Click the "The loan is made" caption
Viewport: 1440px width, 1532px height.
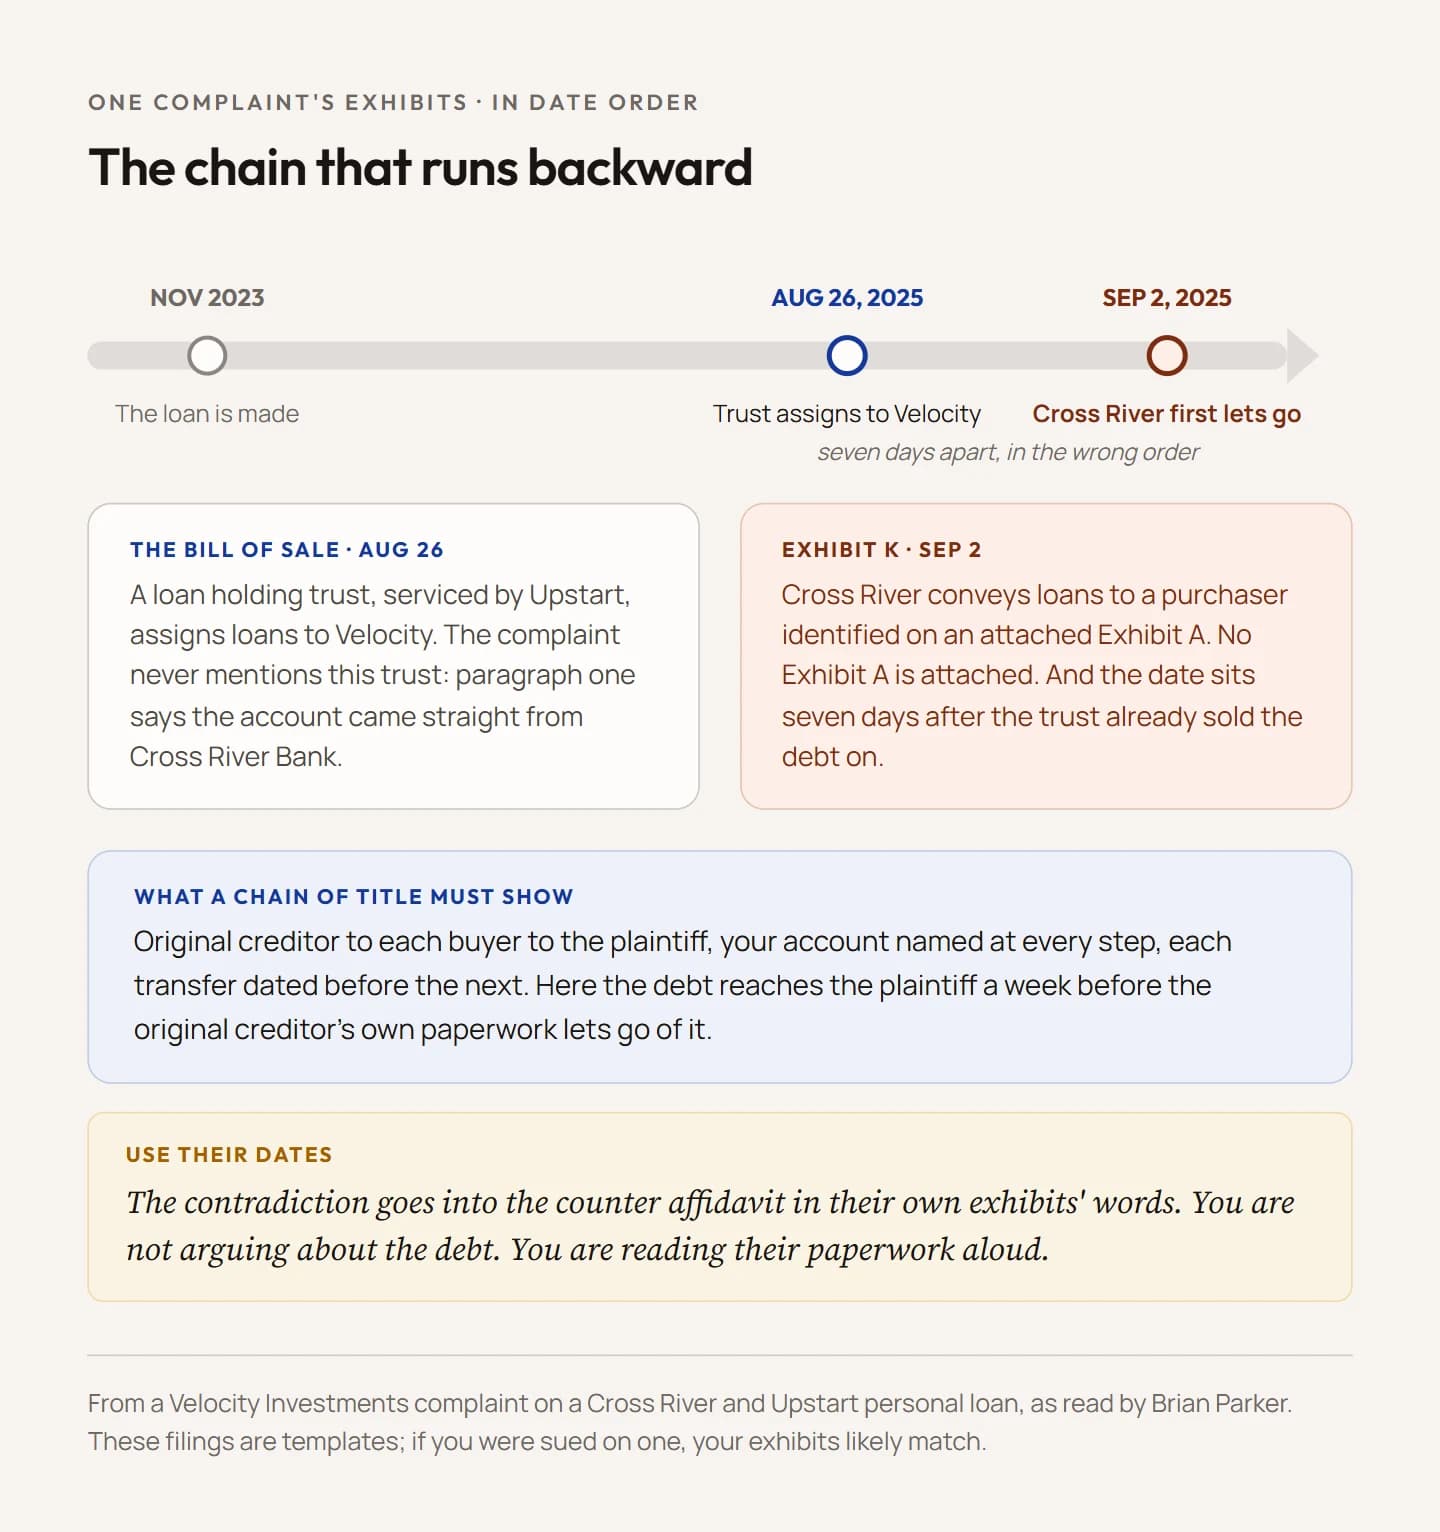[207, 413]
